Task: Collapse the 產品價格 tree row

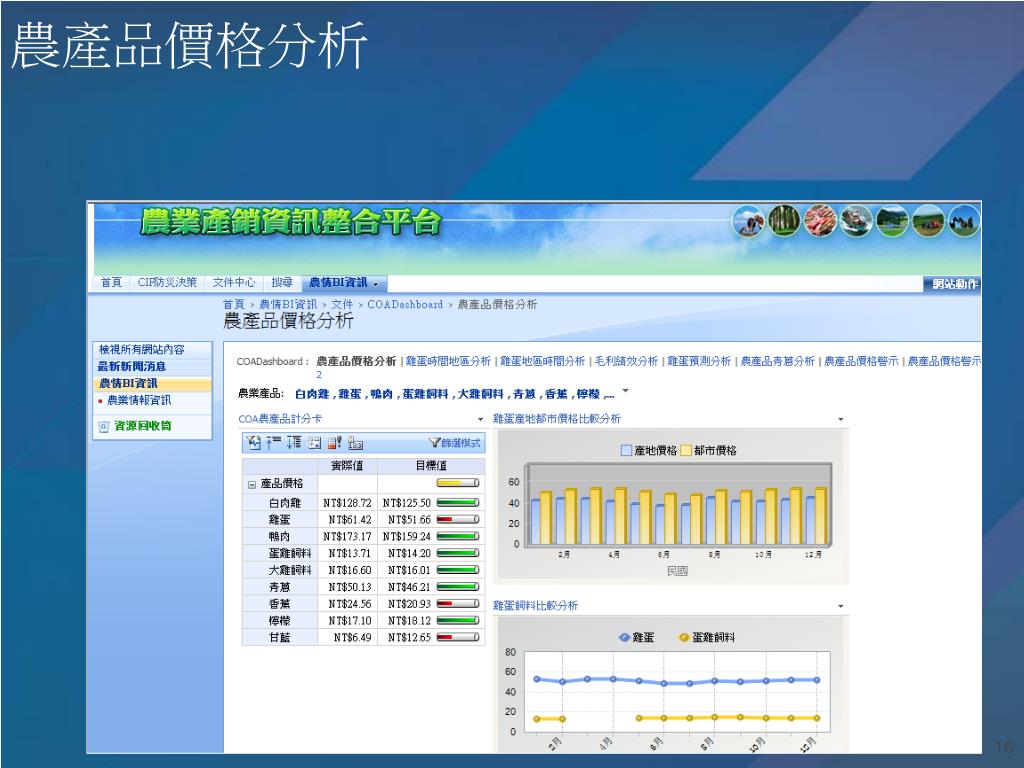Action: click(252, 484)
